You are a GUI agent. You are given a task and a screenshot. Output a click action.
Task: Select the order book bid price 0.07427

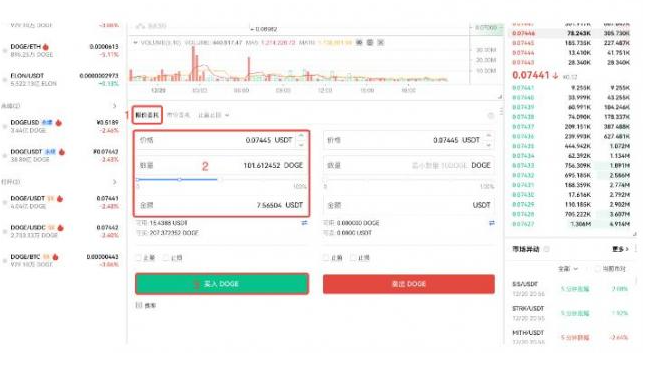pos(523,224)
